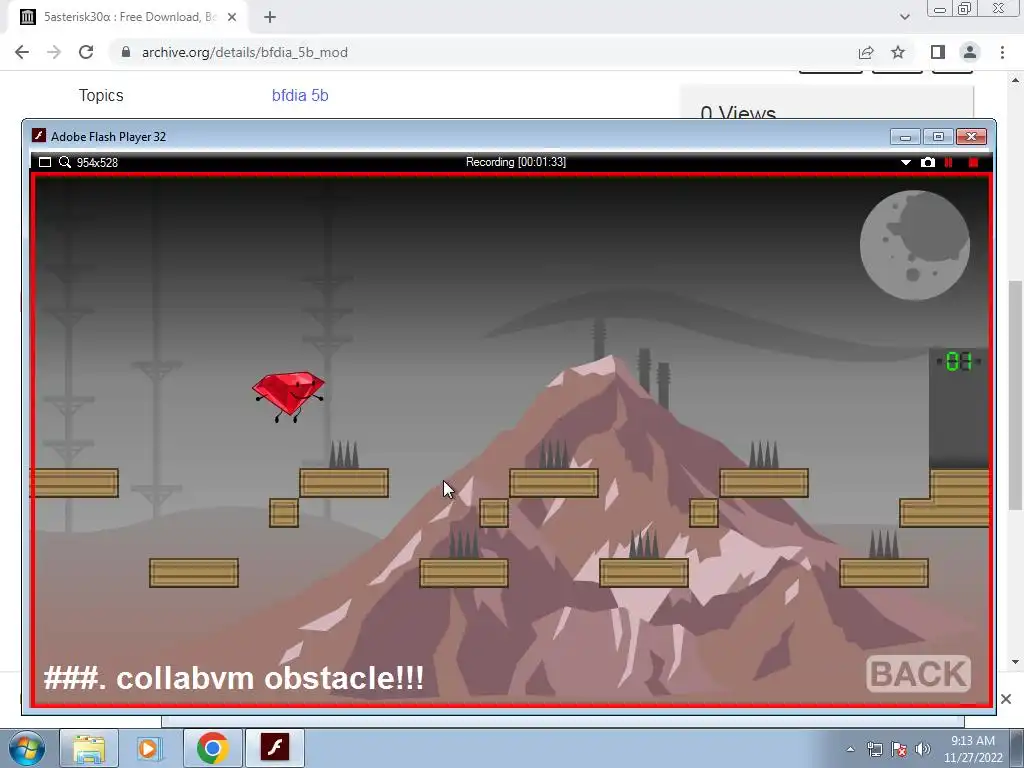
Task: Click the Flash Player taskbar icon
Action: coord(274,748)
